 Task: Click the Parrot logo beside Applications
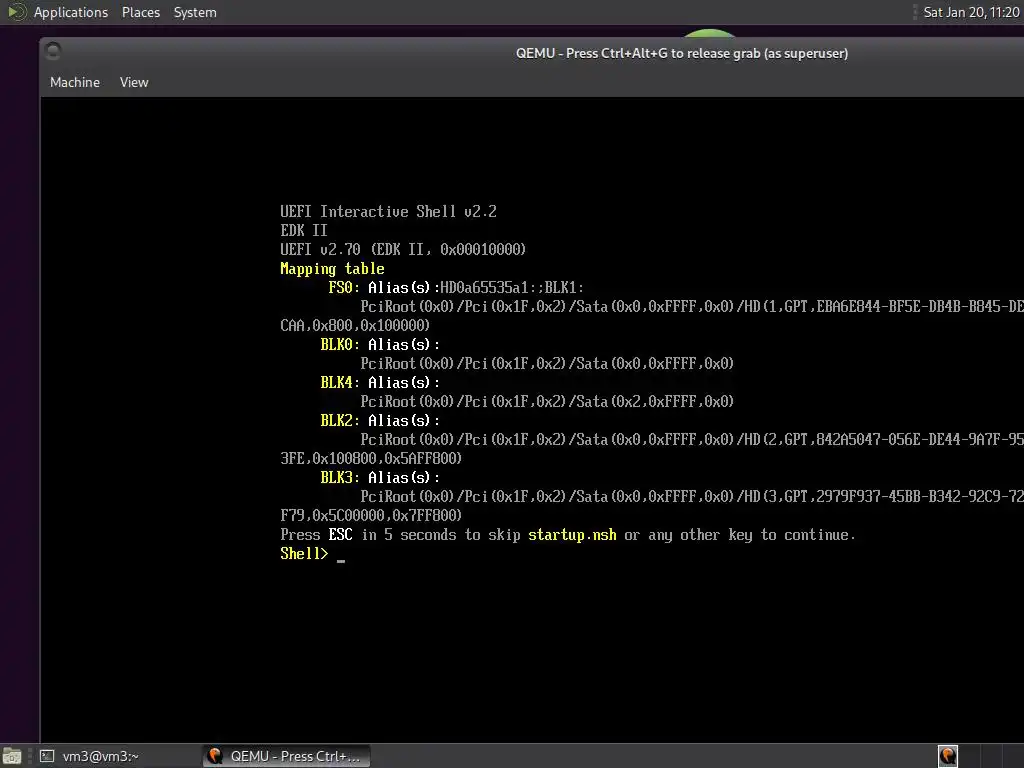(17, 12)
